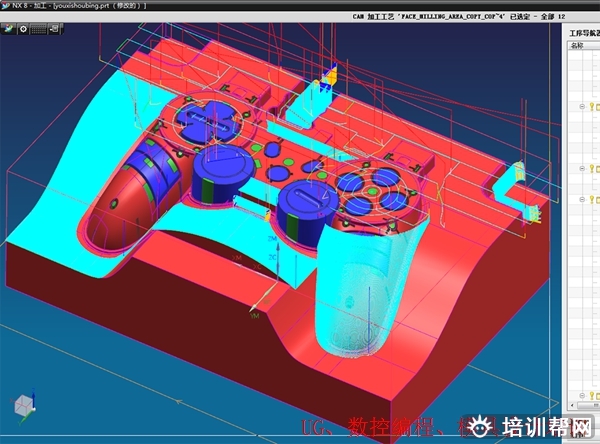Click the grid-pattern icon in top-left toolbar

click(x=38, y=29)
